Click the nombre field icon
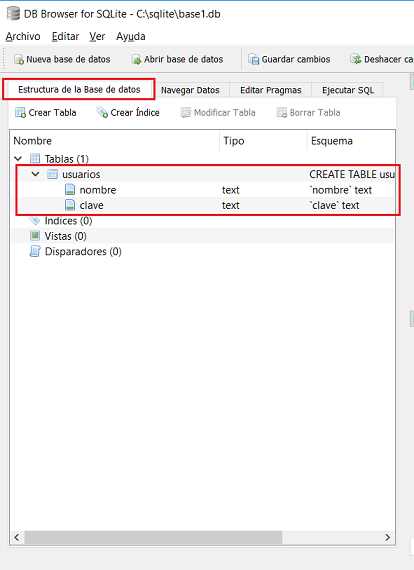Viewport: 414px width, 570px height. pos(70,190)
